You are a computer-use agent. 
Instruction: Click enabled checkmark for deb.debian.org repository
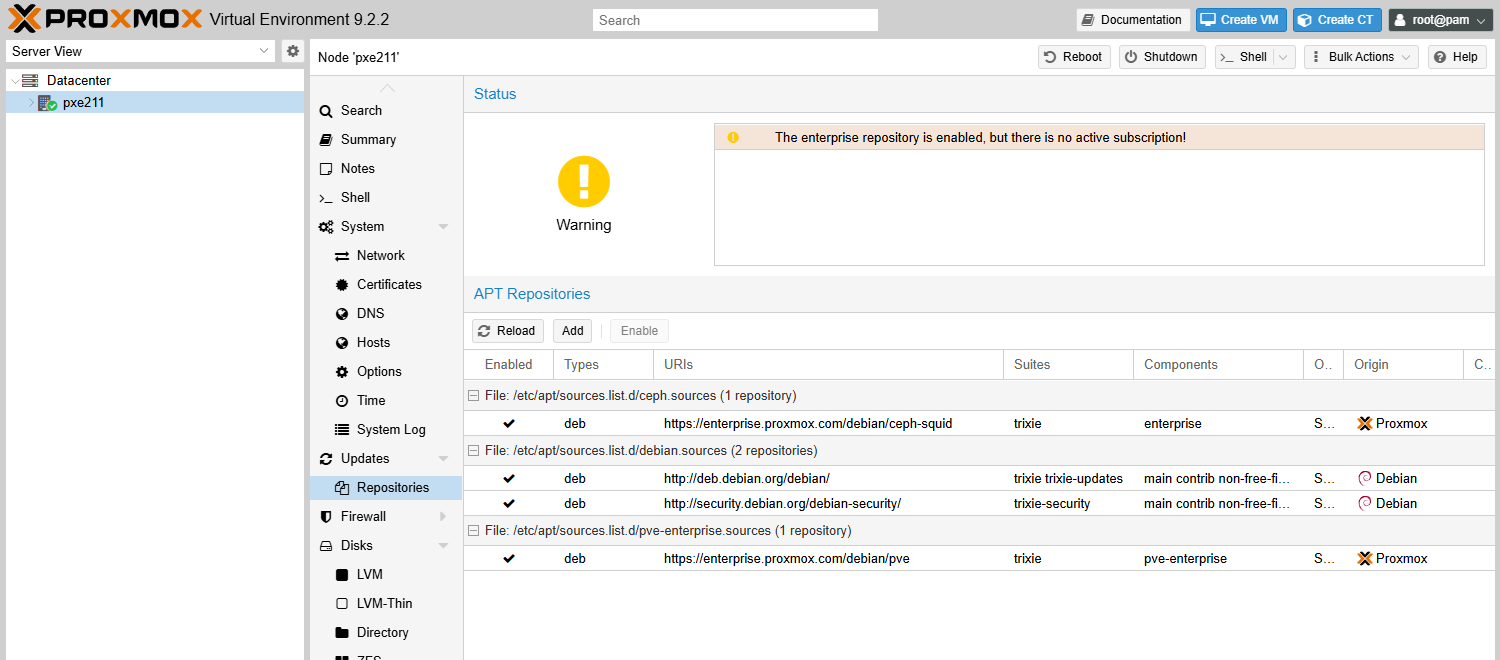(x=509, y=479)
